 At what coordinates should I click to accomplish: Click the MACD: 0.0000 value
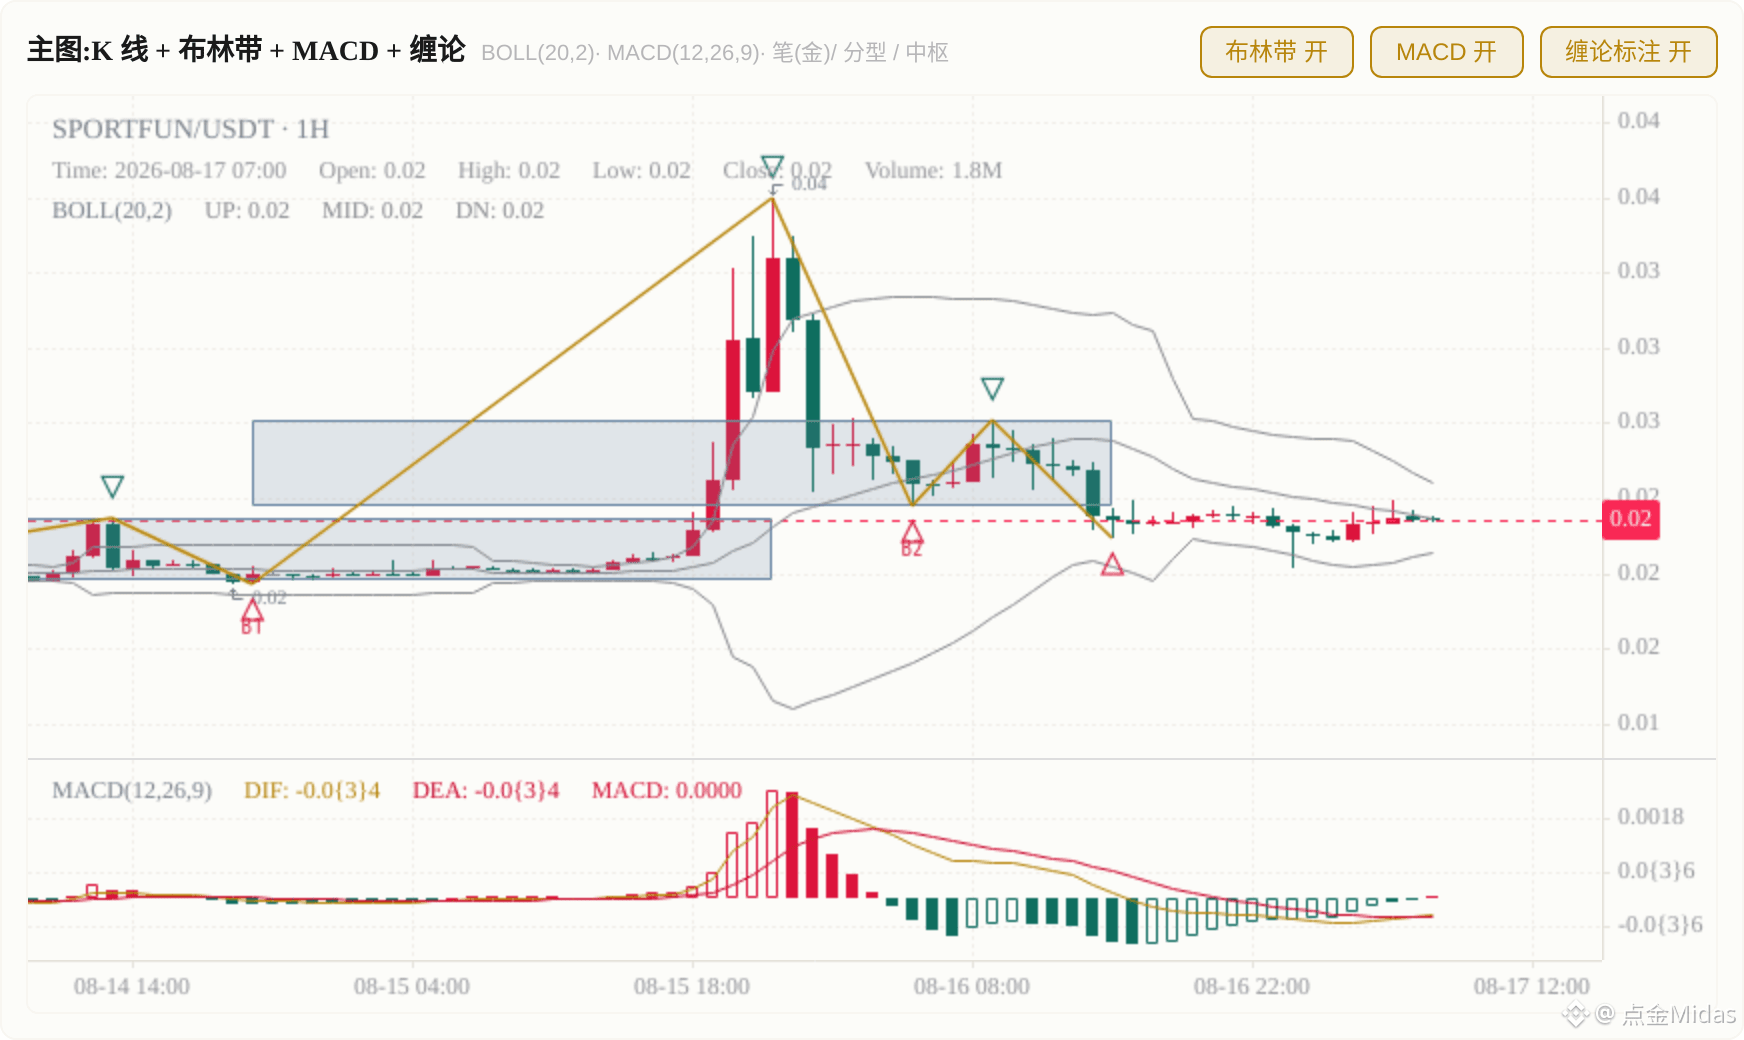(x=667, y=790)
